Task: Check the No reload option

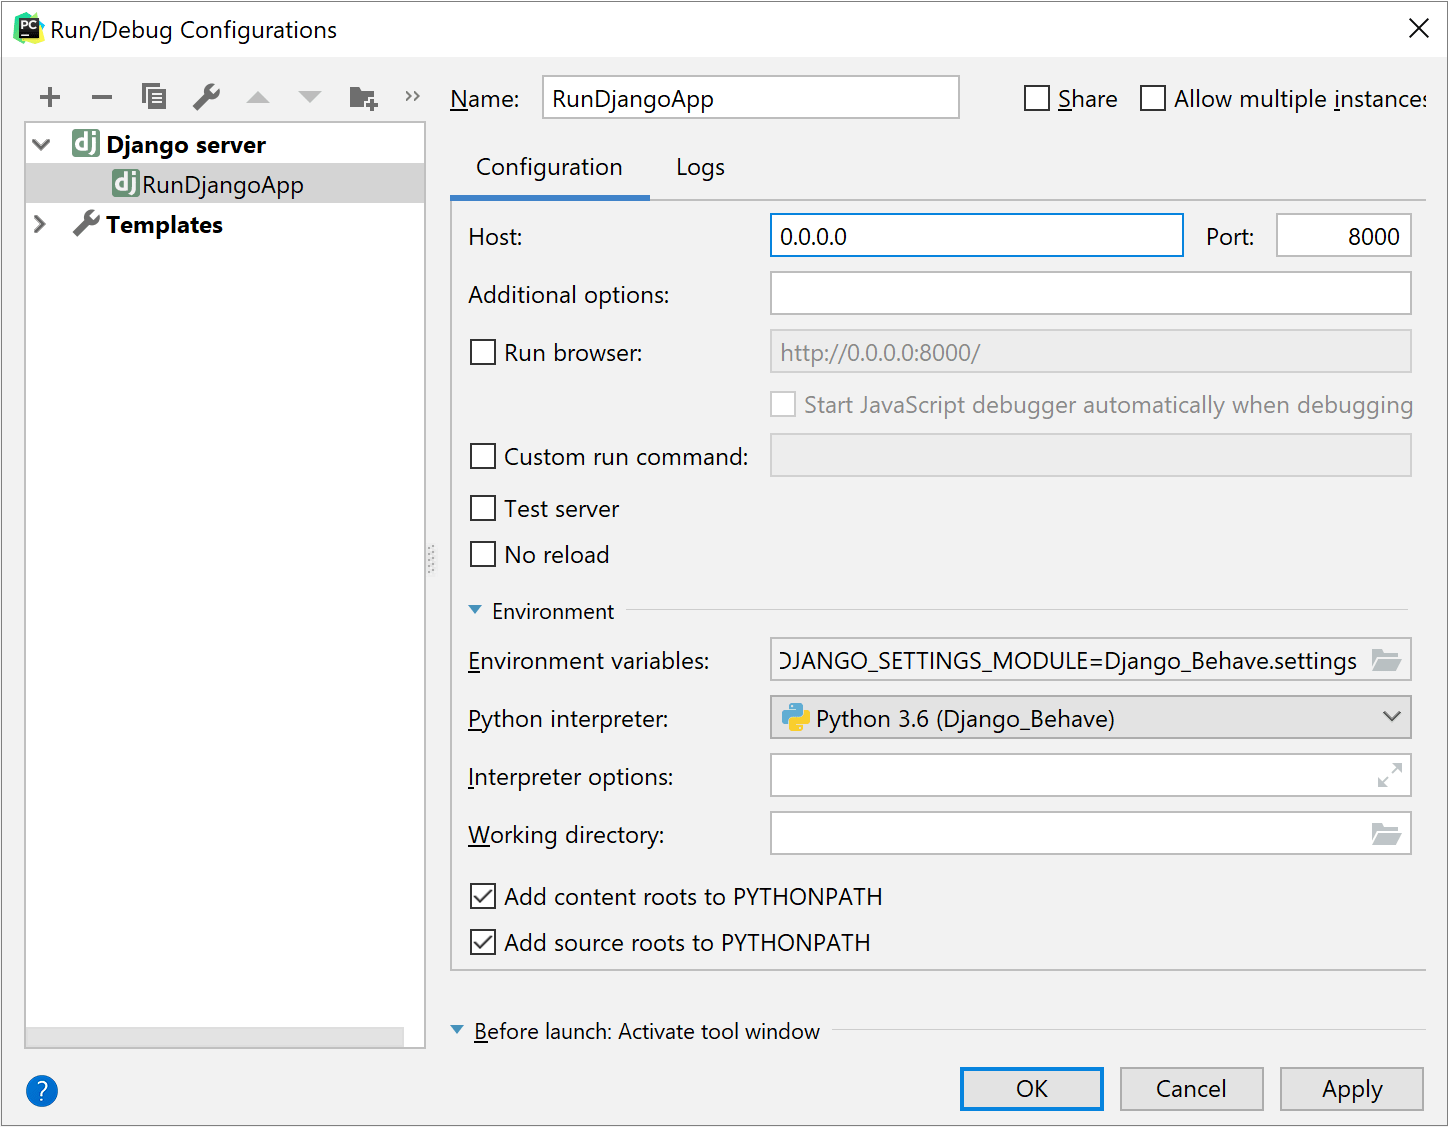Action: click(483, 554)
